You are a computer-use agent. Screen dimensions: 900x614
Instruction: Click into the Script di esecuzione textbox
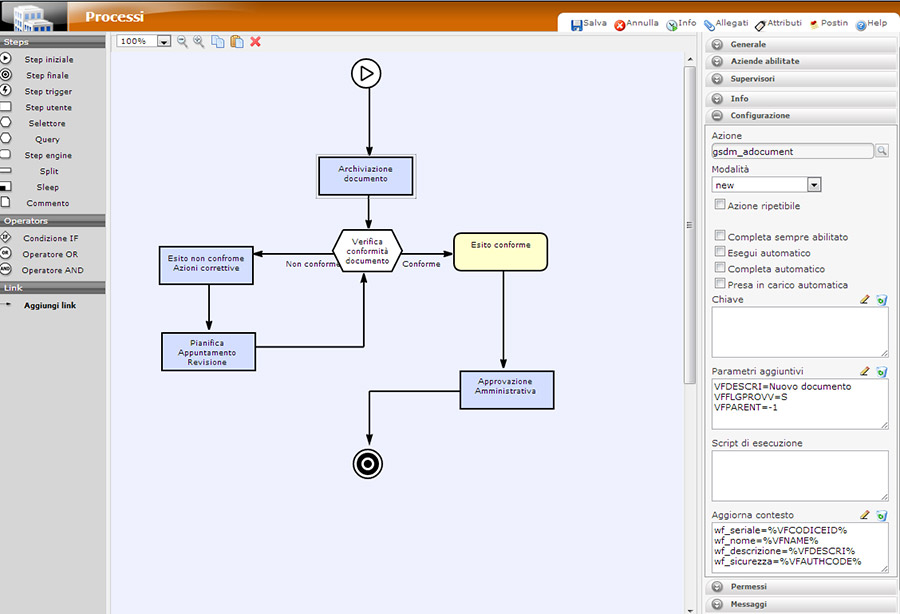tap(799, 475)
